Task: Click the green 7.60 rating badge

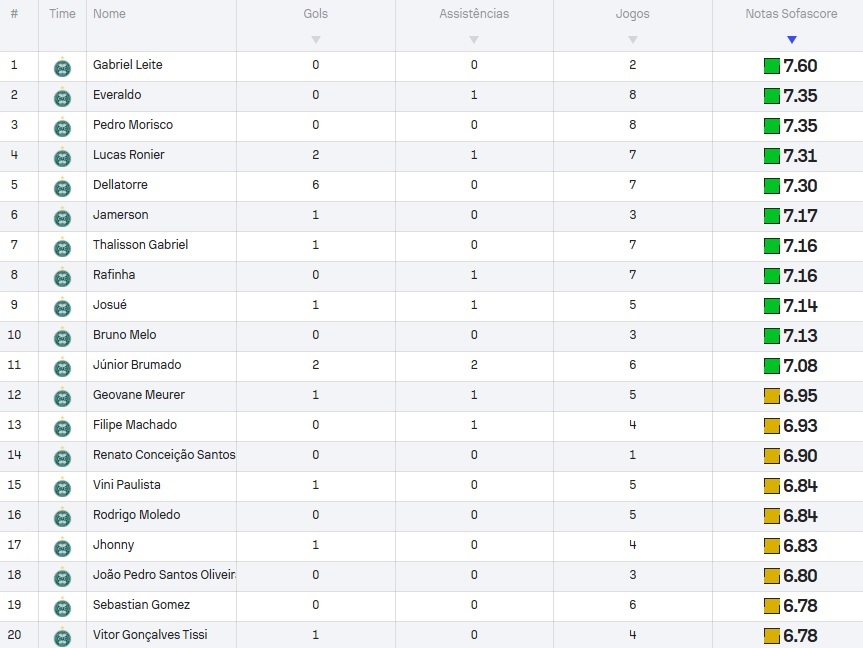Action: (x=790, y=66)
